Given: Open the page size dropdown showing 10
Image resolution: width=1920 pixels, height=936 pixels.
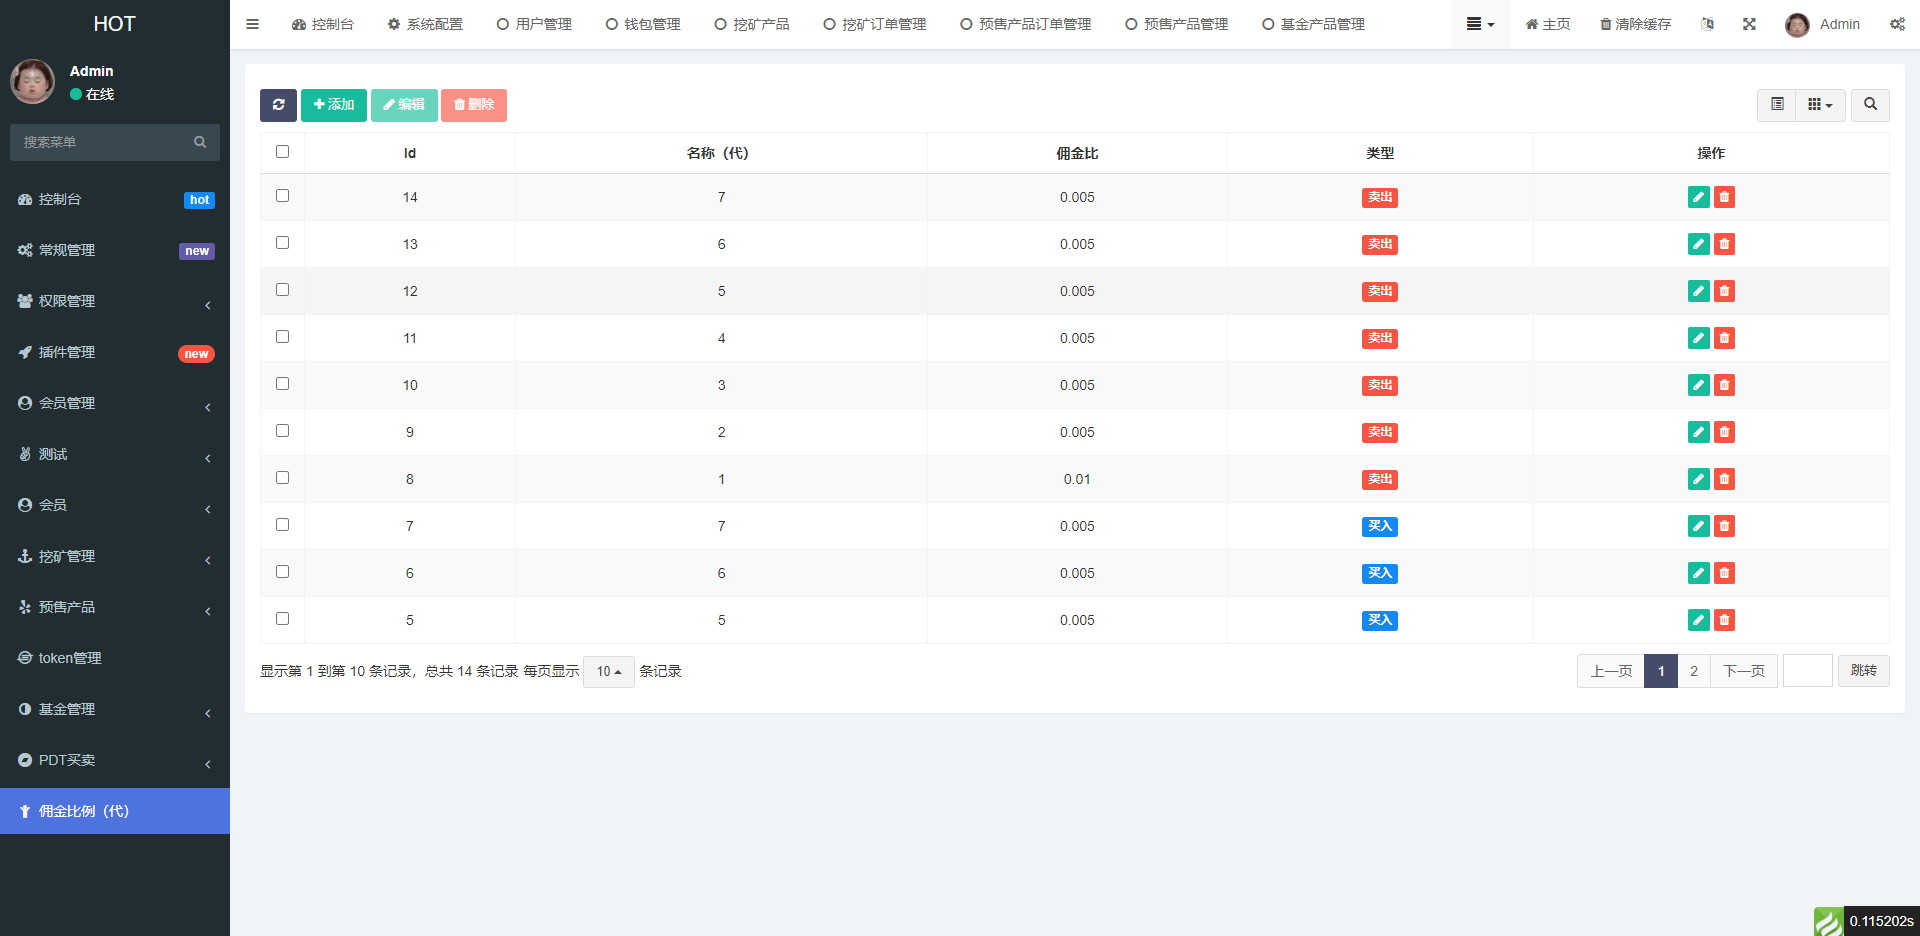Looking at the screenshot, I should [608, 671].
